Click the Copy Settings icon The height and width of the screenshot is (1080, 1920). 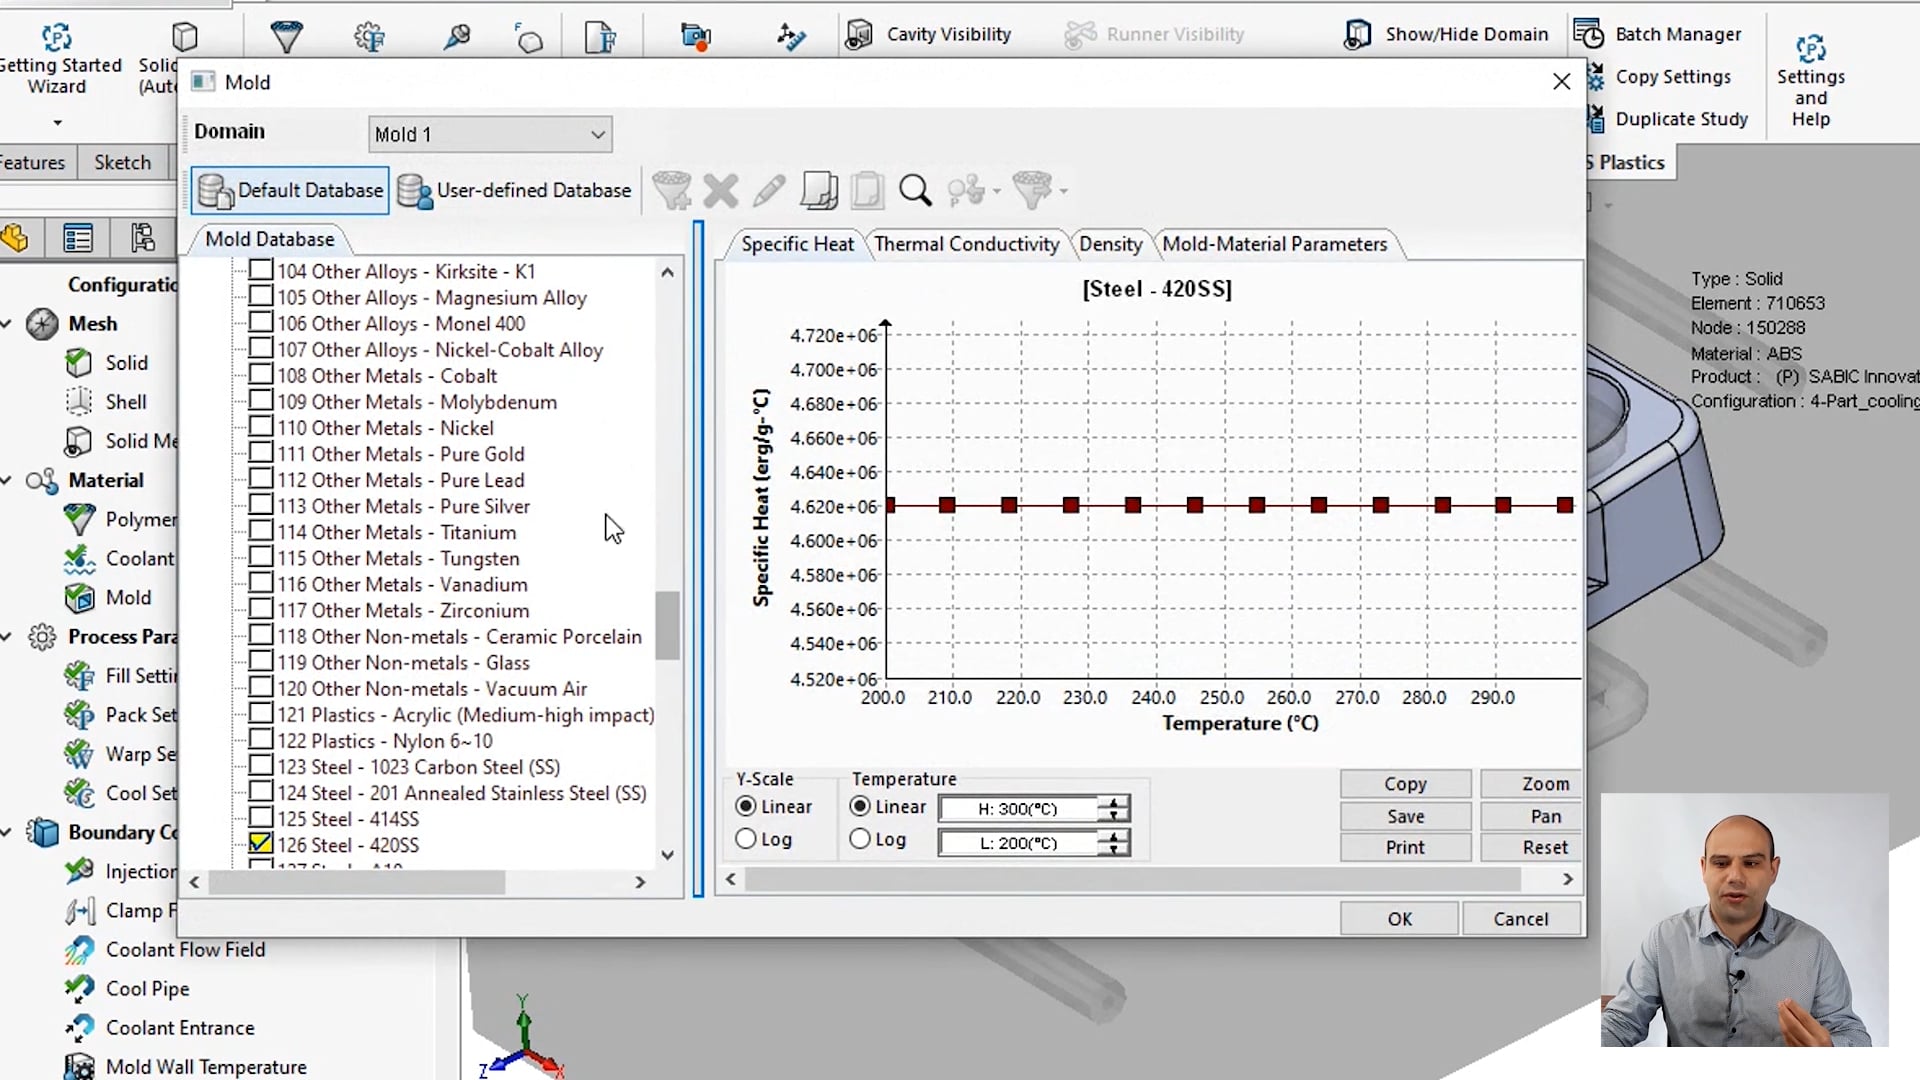(1594, 76)
